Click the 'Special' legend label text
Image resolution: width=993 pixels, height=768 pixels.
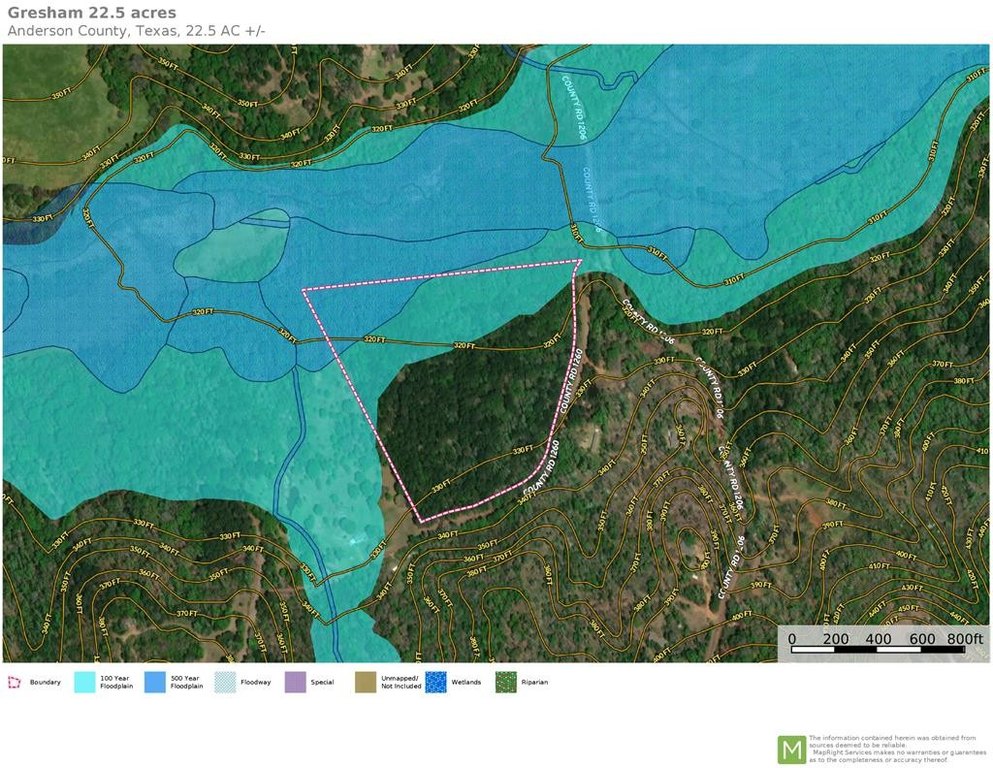[322, 683]
